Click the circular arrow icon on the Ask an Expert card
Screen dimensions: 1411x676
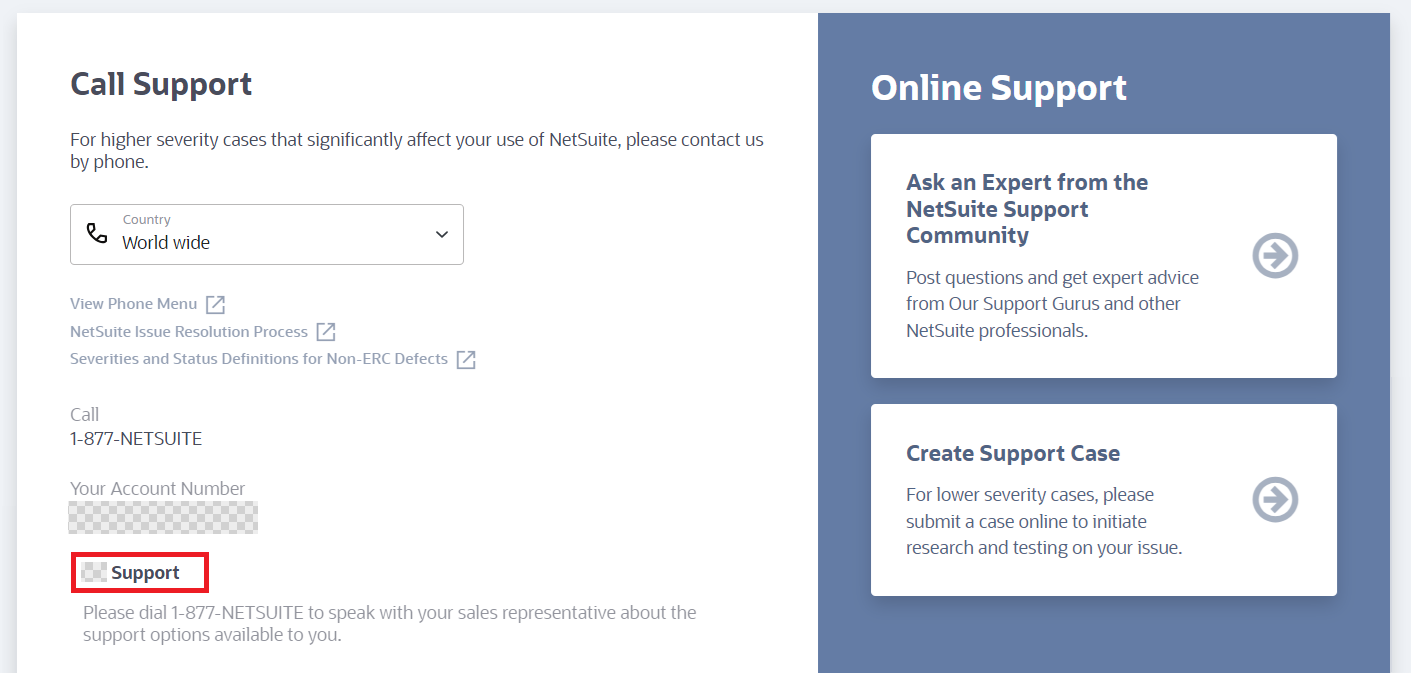1274,255
